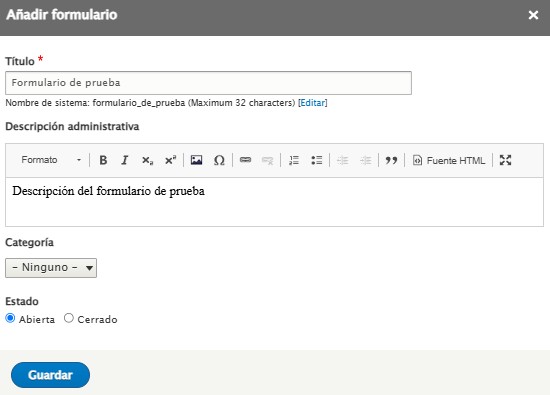Screen dimensions: 550x395
Task: Apply superscript formatting
Action: [x=170, y=160]
